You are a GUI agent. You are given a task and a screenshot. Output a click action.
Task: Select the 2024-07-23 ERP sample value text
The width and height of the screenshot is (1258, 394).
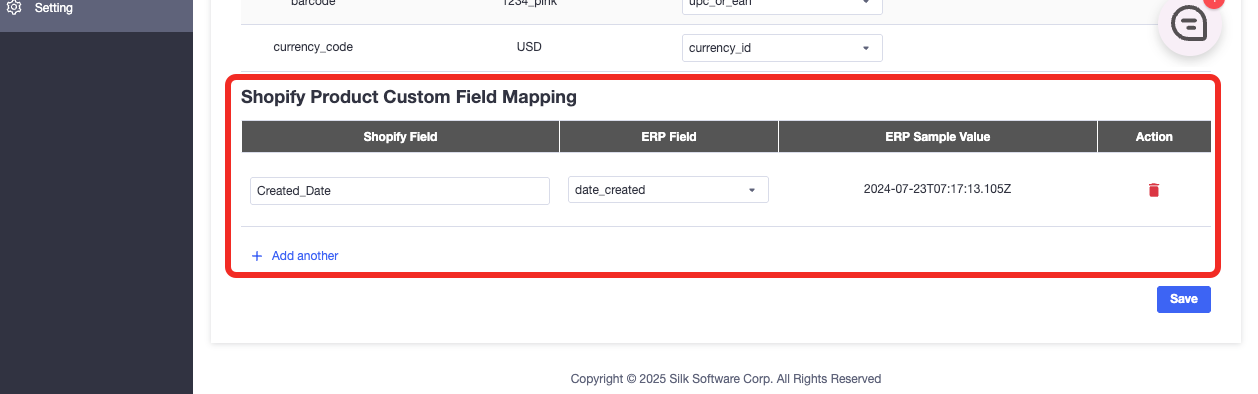[x=938, y=190]
